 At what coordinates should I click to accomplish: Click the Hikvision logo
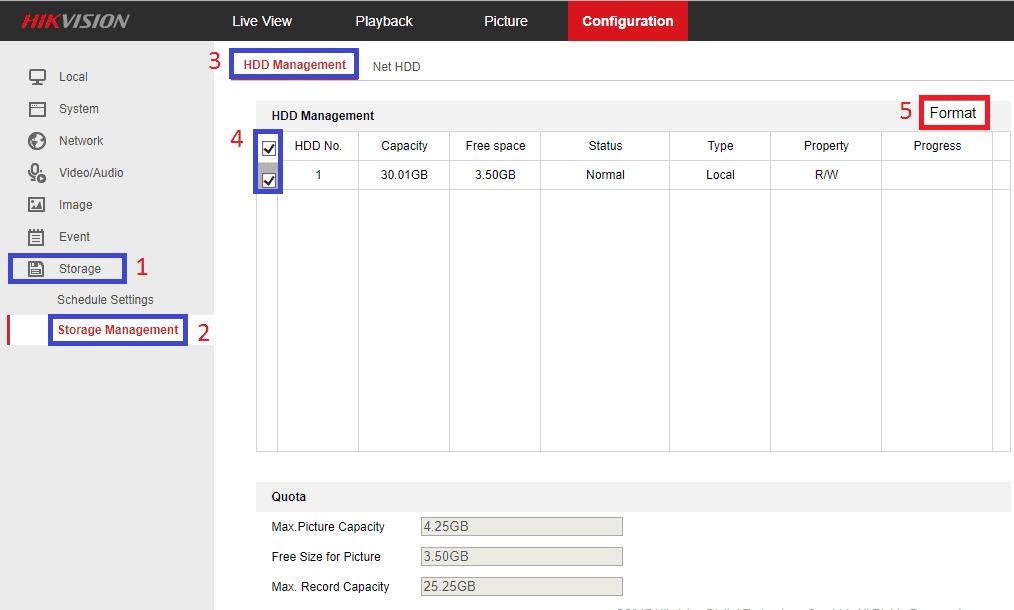tap(75, 21)
